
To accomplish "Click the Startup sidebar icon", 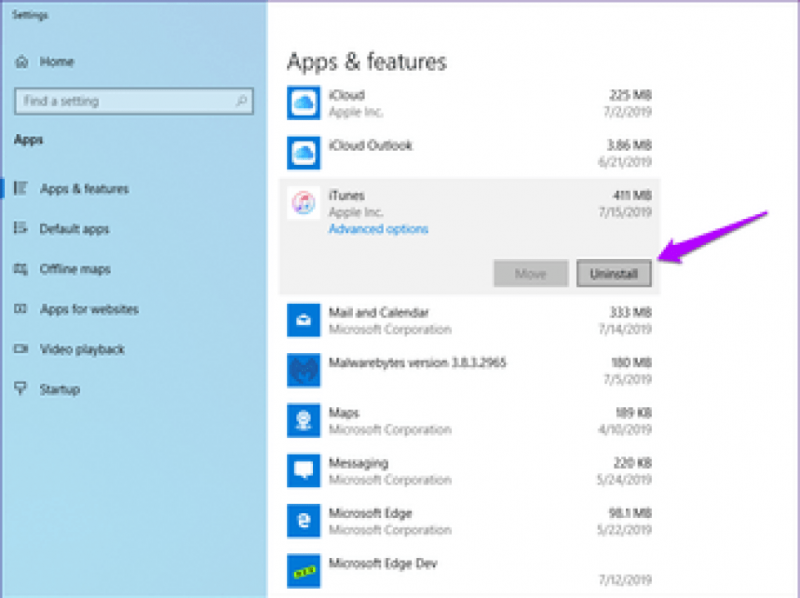I will click(20, 389).
